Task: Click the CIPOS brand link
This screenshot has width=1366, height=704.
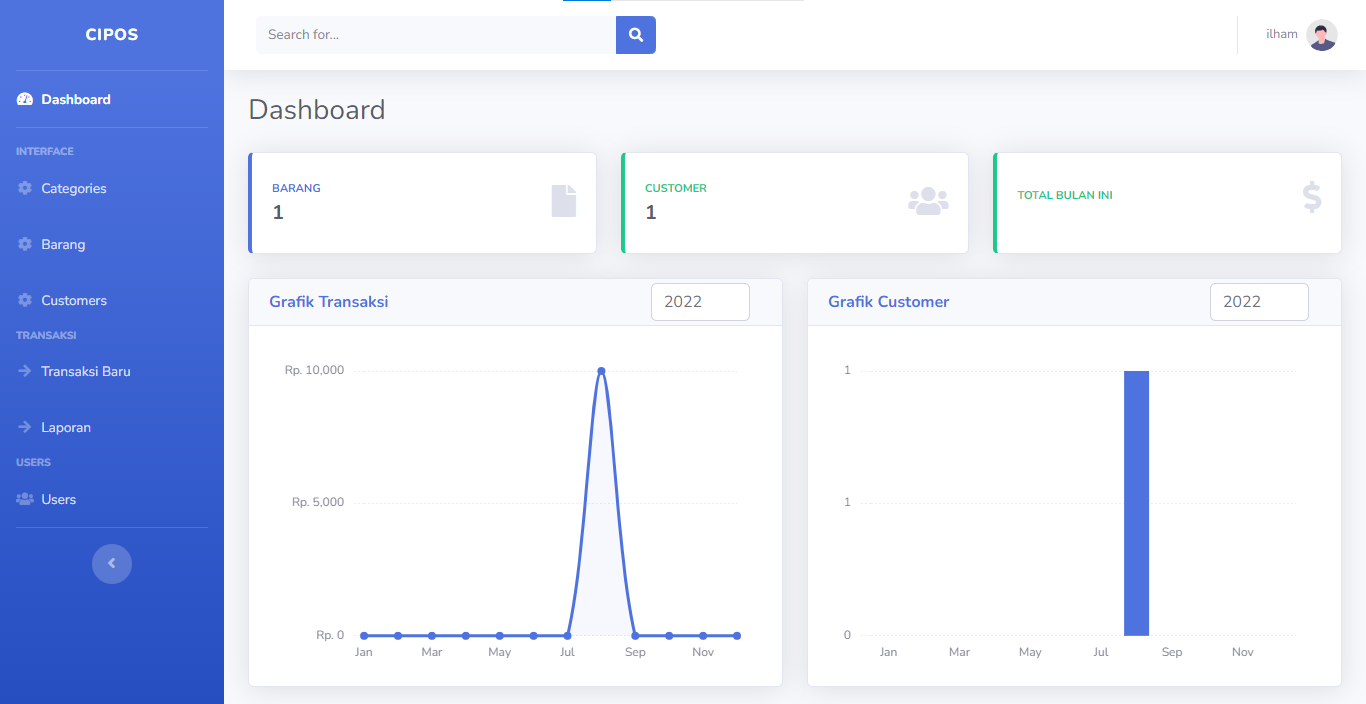Action: (112, 35)
